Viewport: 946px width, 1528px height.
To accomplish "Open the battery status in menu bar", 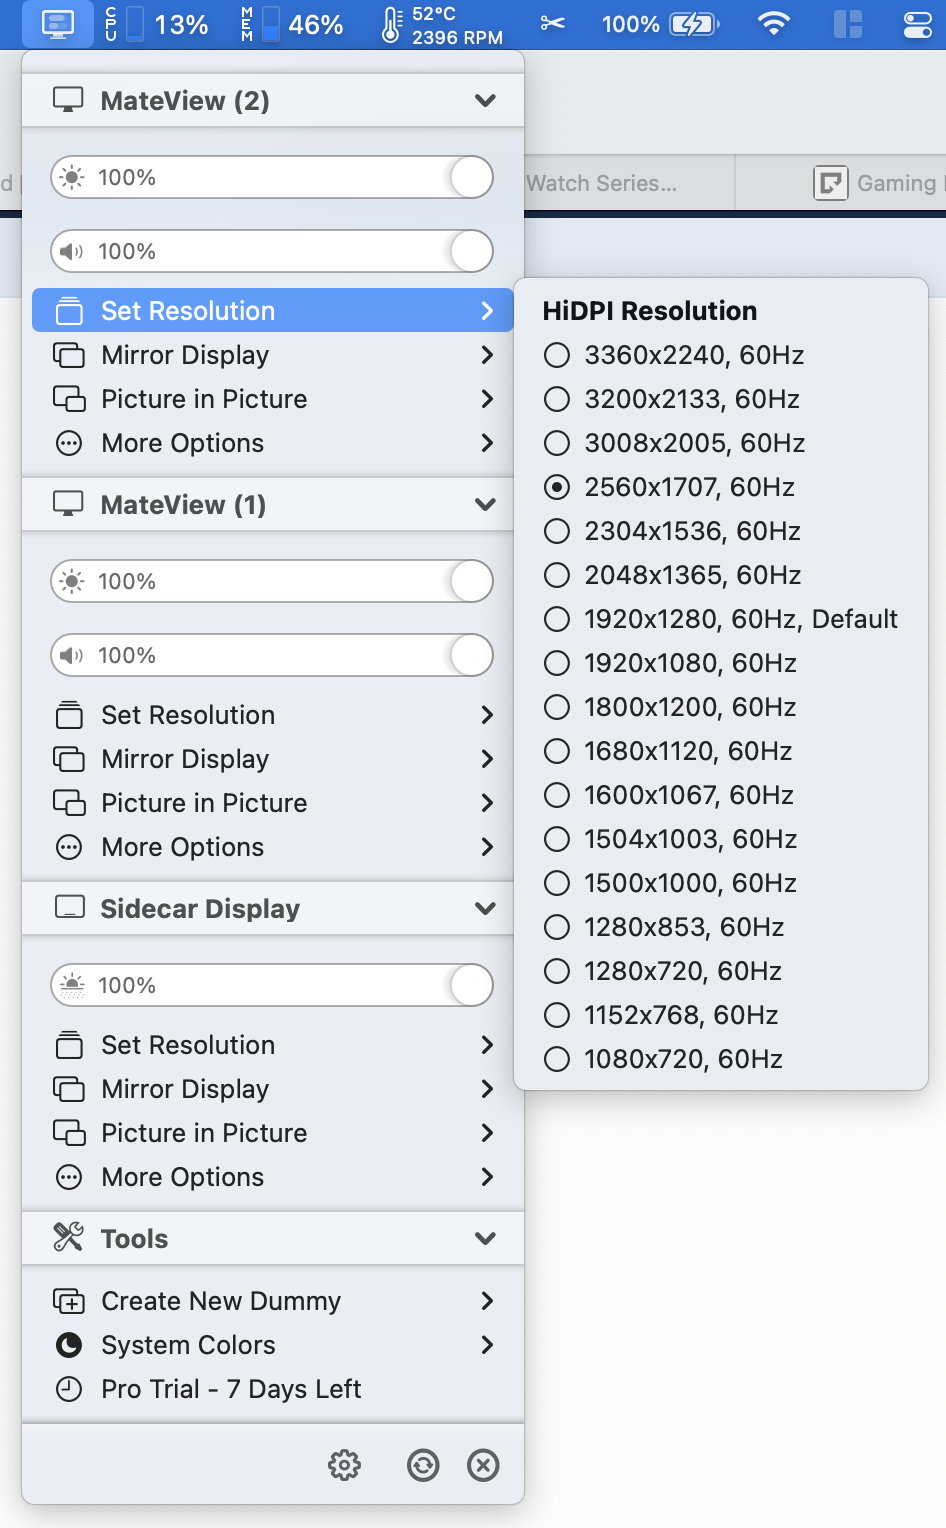I will [660, 24].
